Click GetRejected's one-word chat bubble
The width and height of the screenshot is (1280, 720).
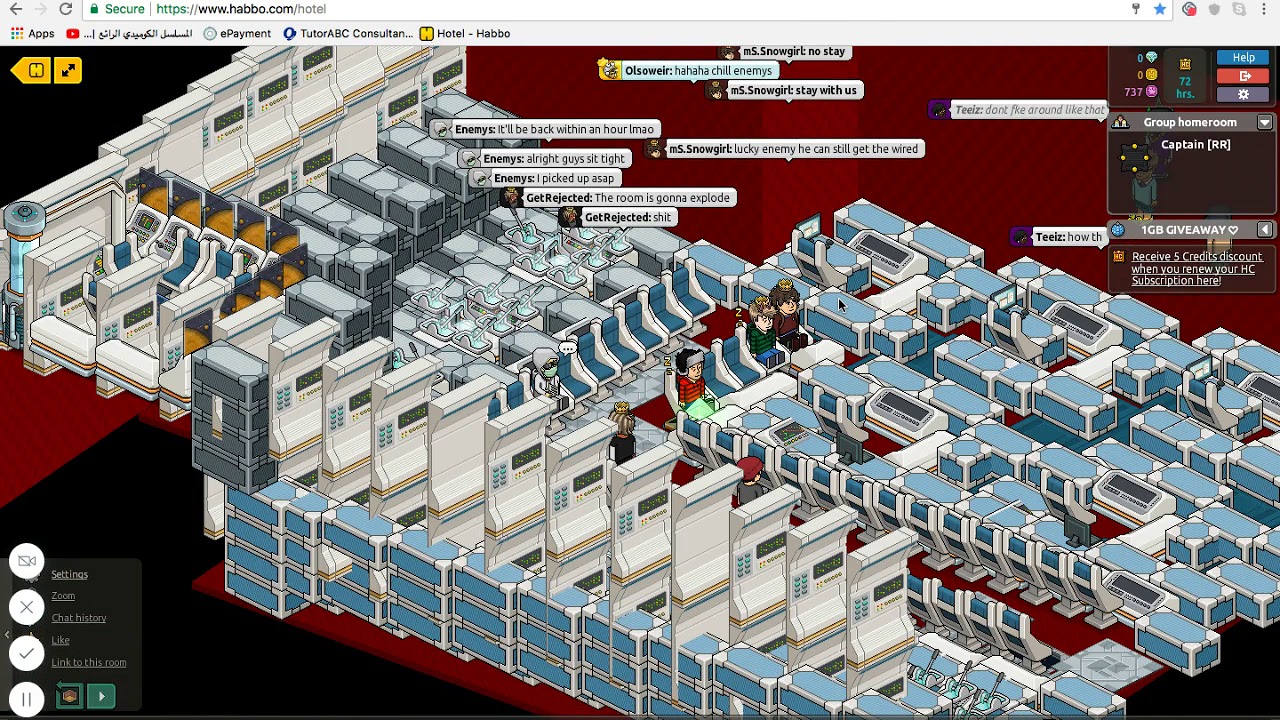(616, 217)
